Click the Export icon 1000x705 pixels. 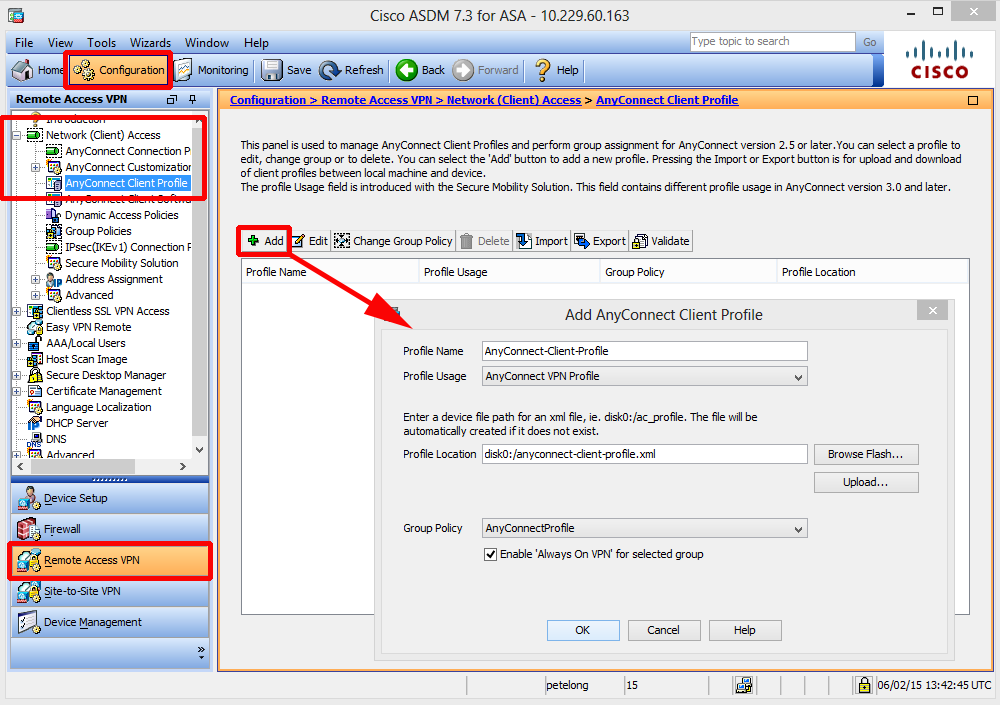click(x=582, y=241)
